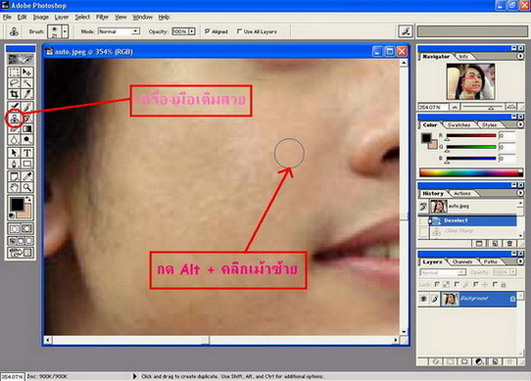Select the Slice tool
The height and width of the screenshot is (381, 531).
(27, 94)
